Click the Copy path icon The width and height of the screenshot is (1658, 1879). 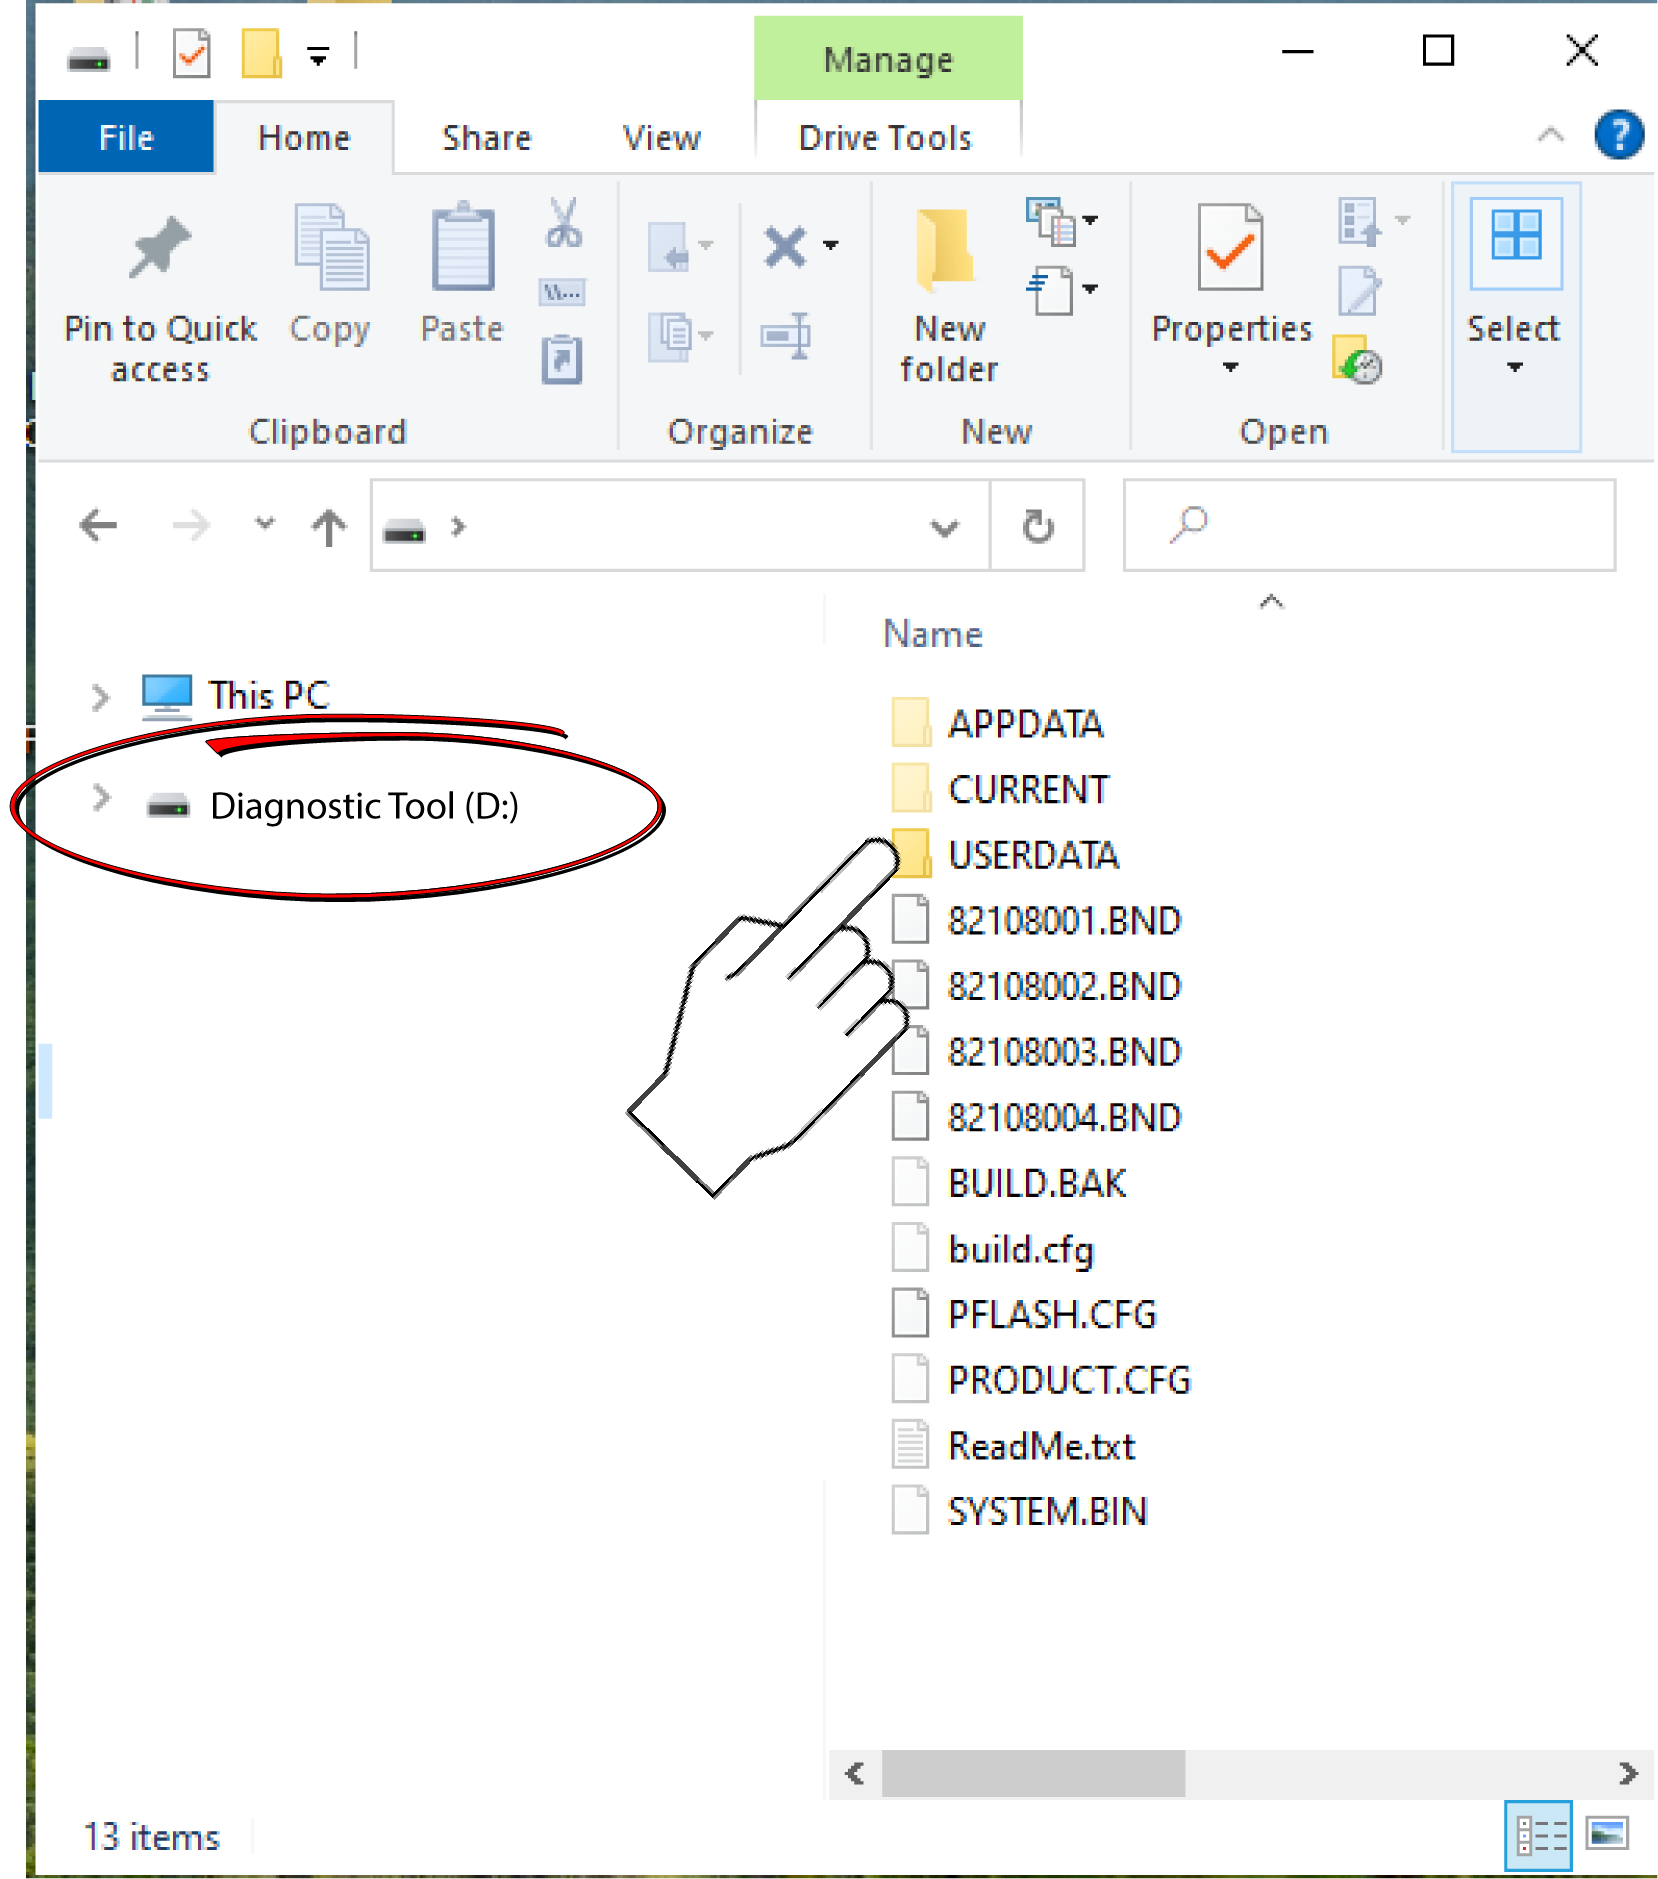[x=563, y=292]
